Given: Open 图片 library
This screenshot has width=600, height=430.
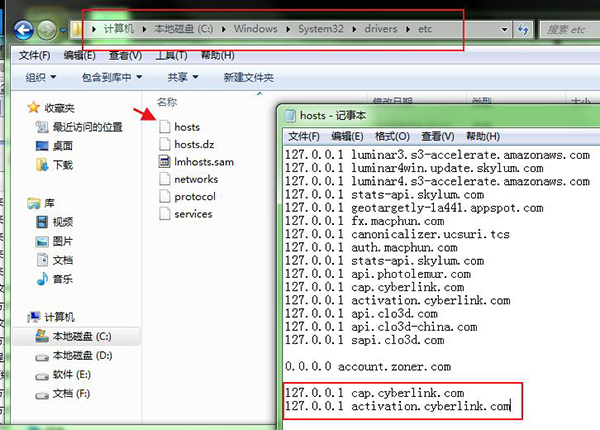Looking at the screenshot, I should click(54, 241).
